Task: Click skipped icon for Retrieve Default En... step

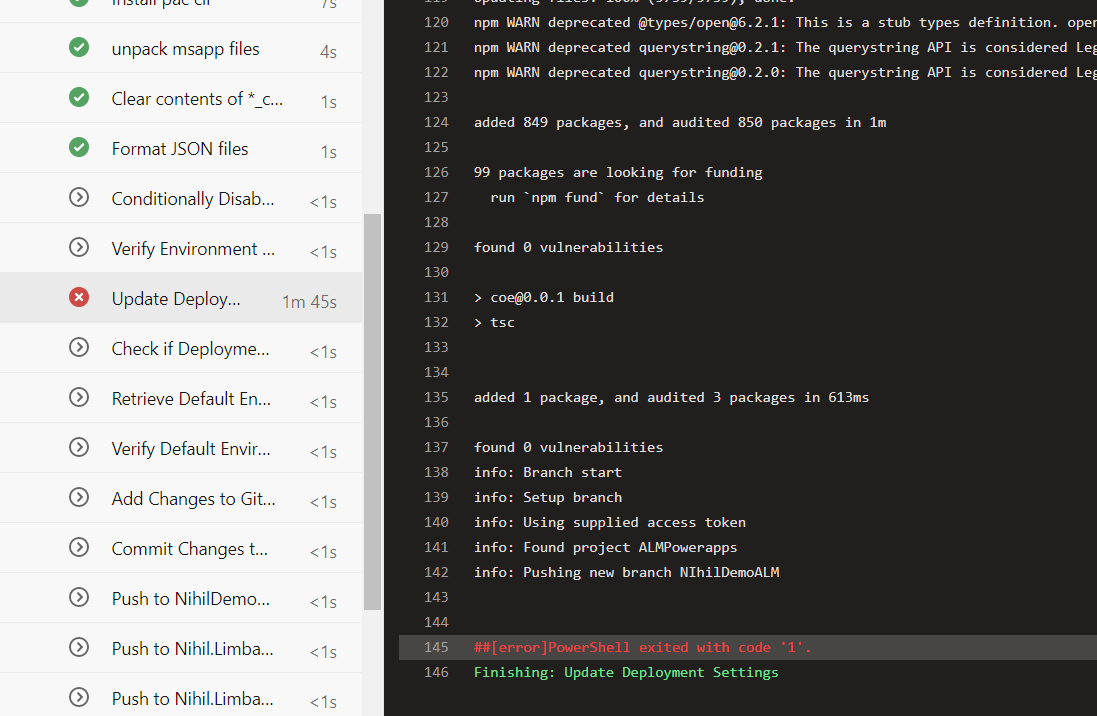Action: tap(79, 398)
